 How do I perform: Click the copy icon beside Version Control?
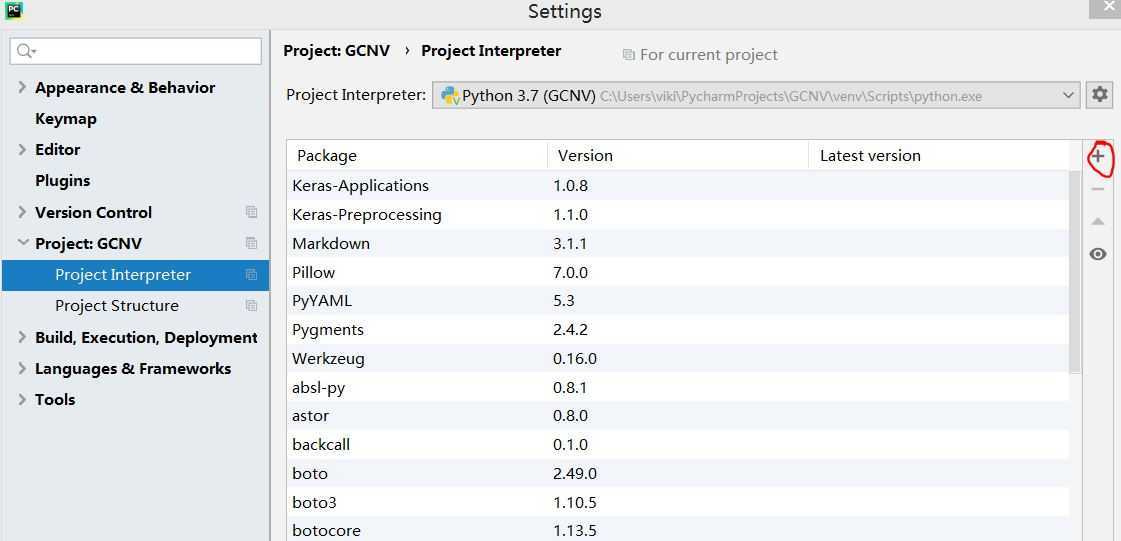[251, 212]
